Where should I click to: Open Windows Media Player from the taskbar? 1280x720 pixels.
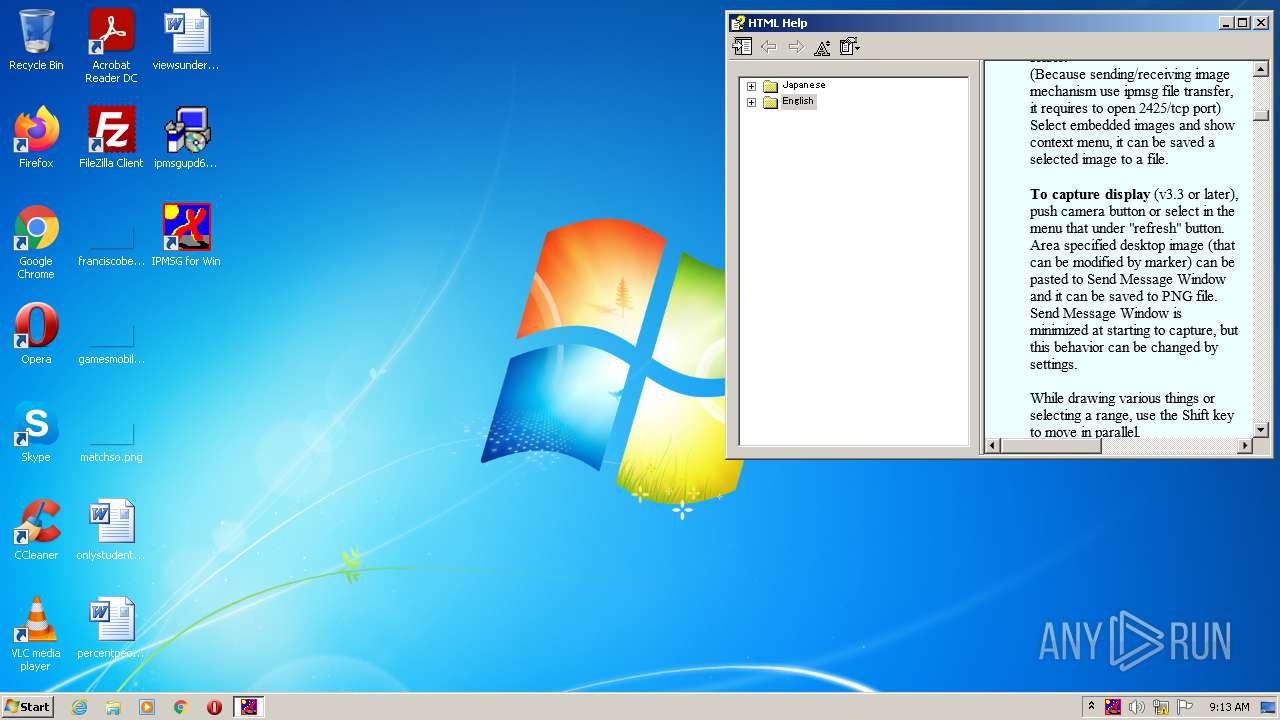[147, 707]
